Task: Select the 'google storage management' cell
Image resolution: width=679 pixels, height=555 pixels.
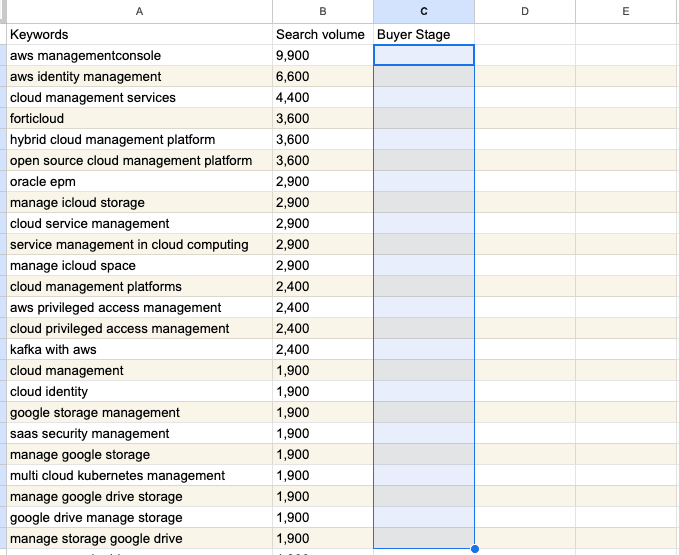Action: (139, 413)
